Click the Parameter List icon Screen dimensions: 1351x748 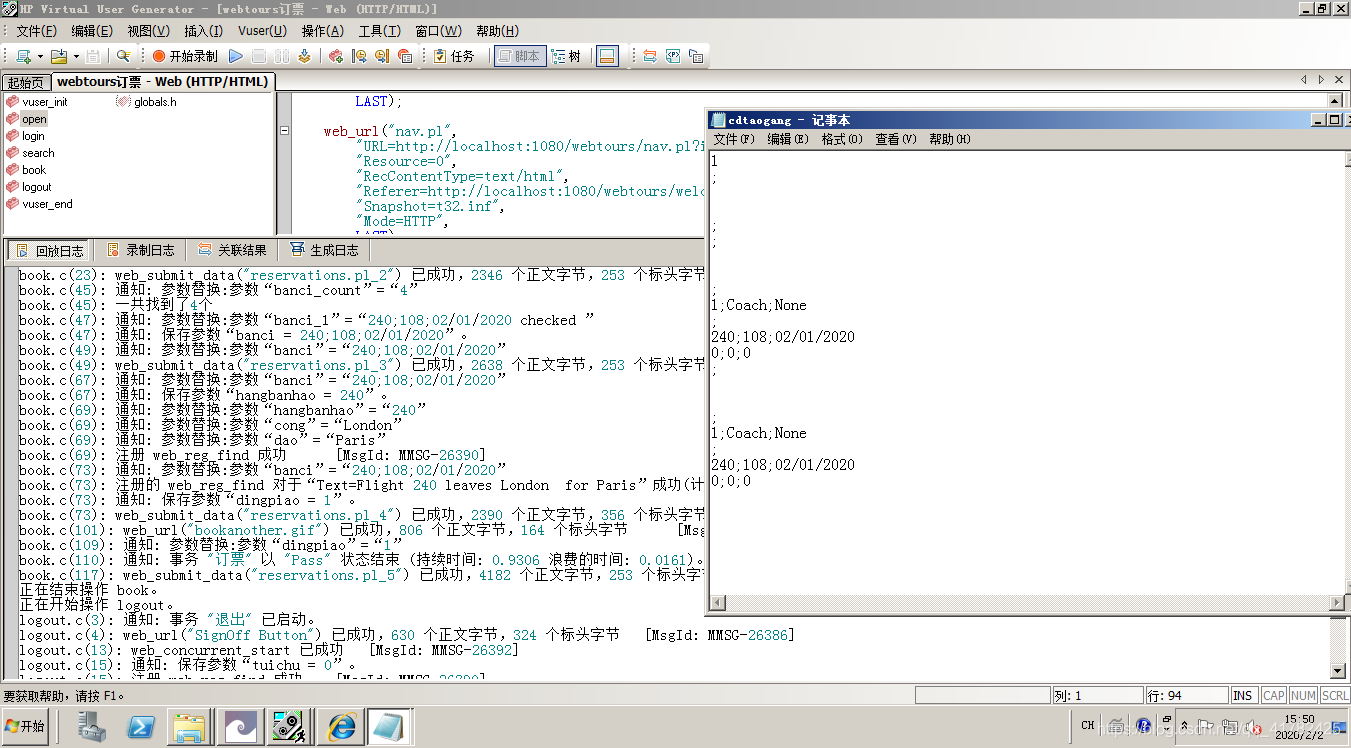[x=650, y=56]
